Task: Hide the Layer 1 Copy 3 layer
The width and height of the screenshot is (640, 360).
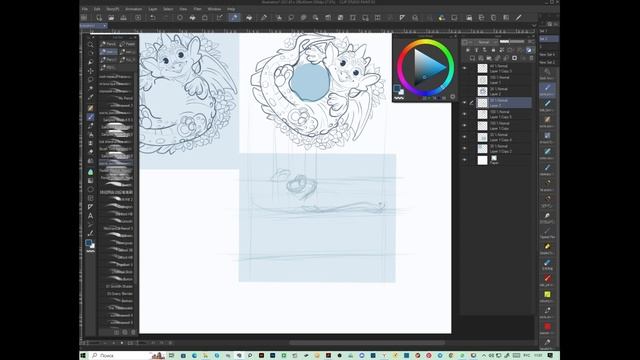Action: click(464, 68)
